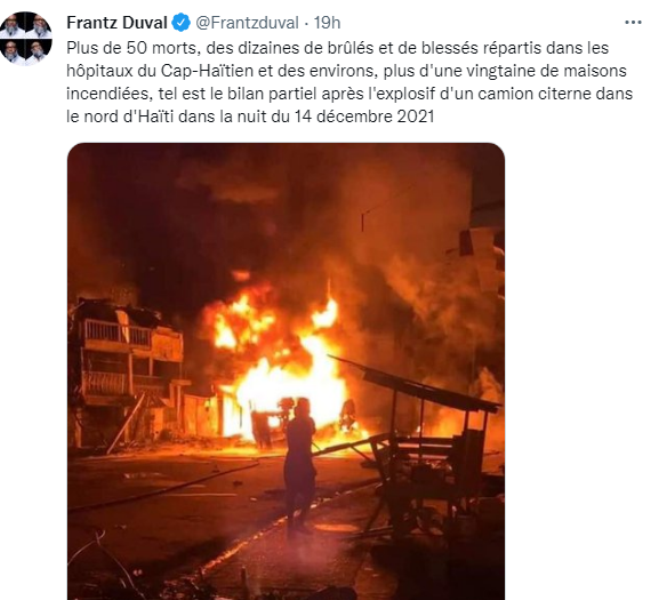This screenshot has height=600, width=650.
Task: Open the attached fire photo
Action: click(x=286, y=371)
